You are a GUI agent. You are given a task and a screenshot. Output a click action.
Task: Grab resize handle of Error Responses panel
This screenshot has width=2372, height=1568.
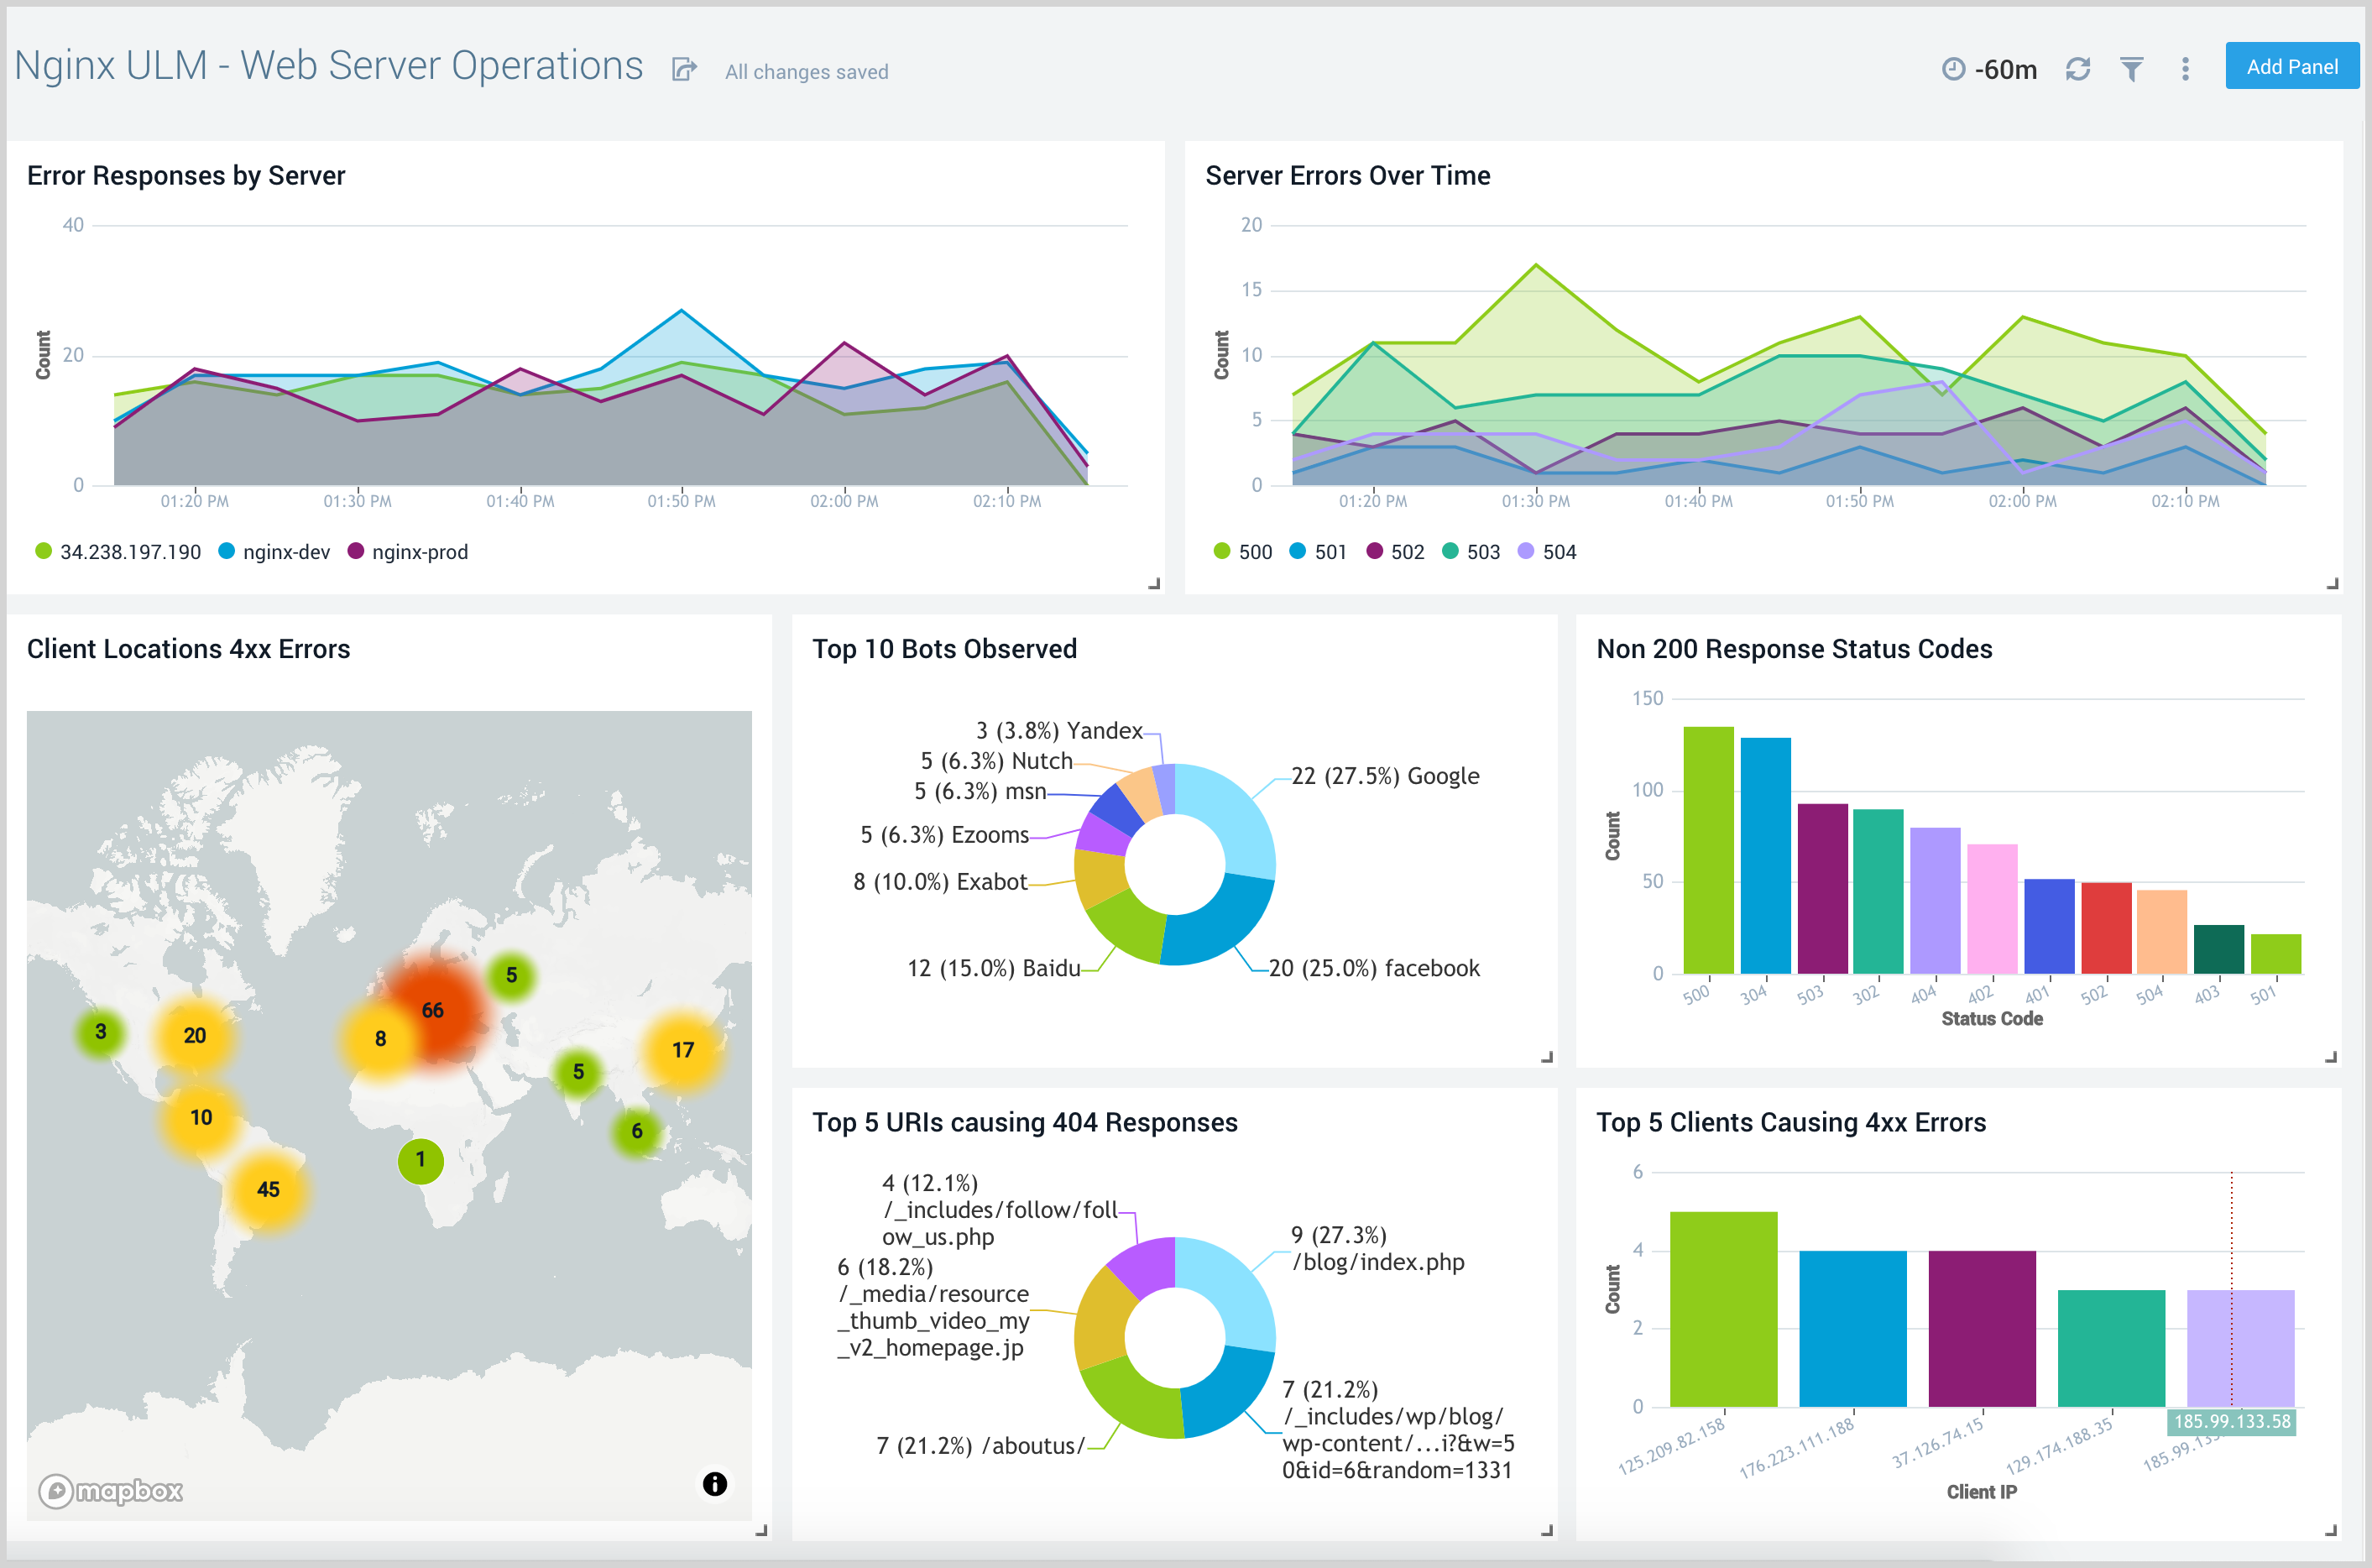pos(1153,584)
